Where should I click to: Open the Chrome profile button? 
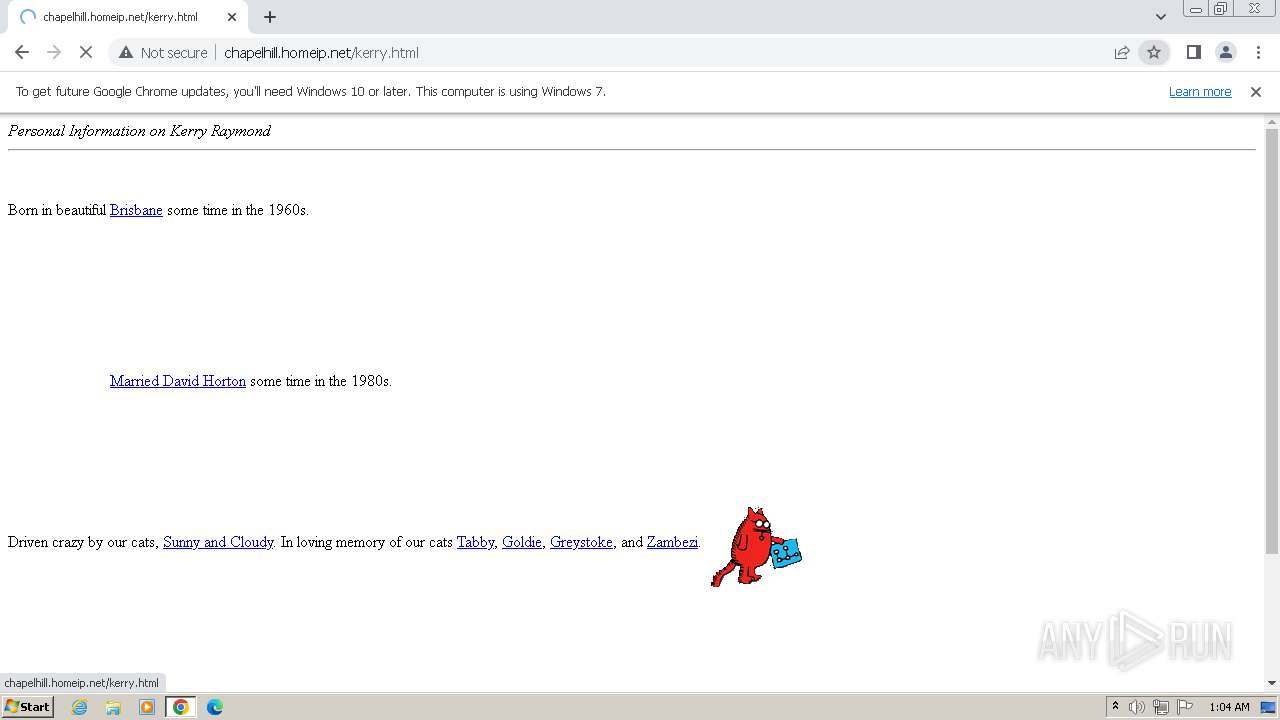tap(1225, 52)
